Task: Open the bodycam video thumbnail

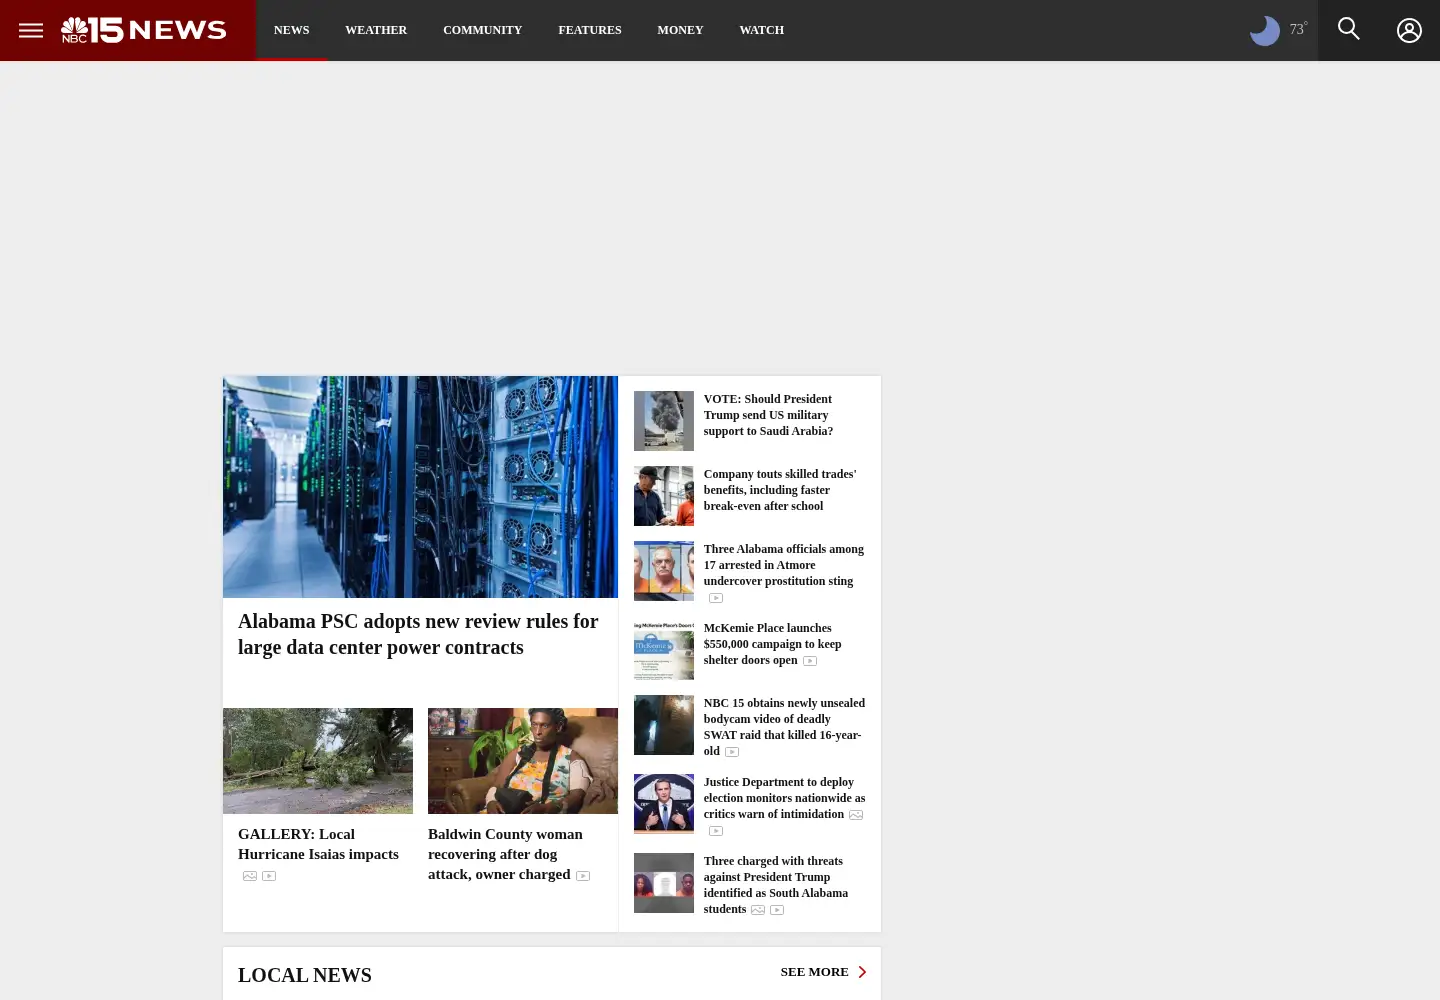Action: click(x=664, y=725)
